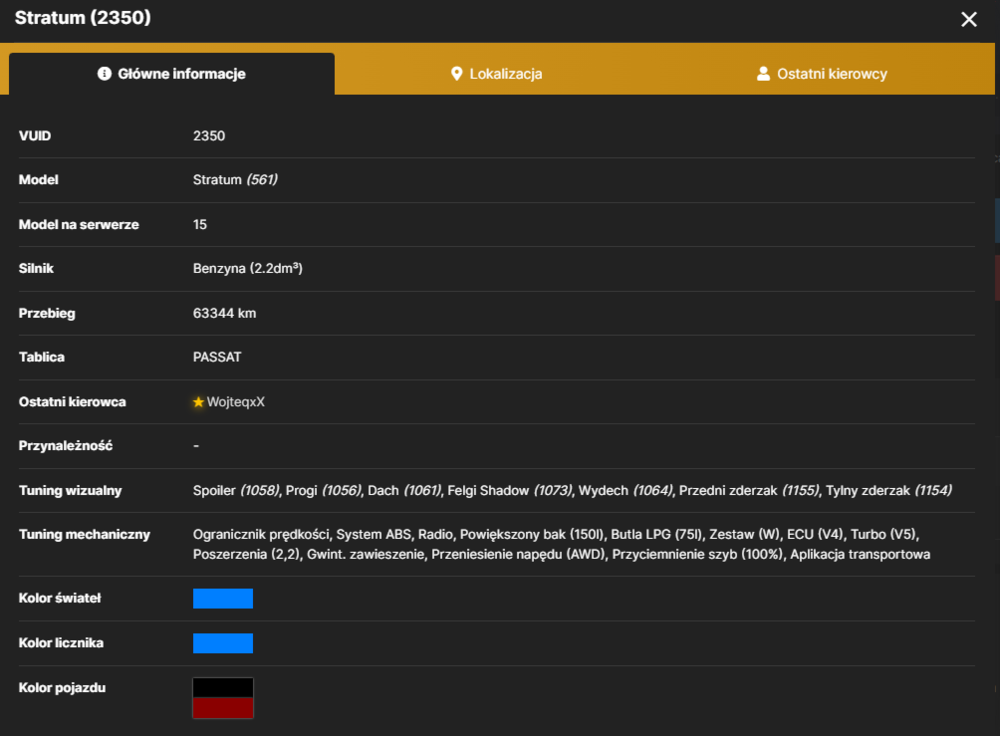
Task: Select the Model na serwerze value 15
Action: 200,224
